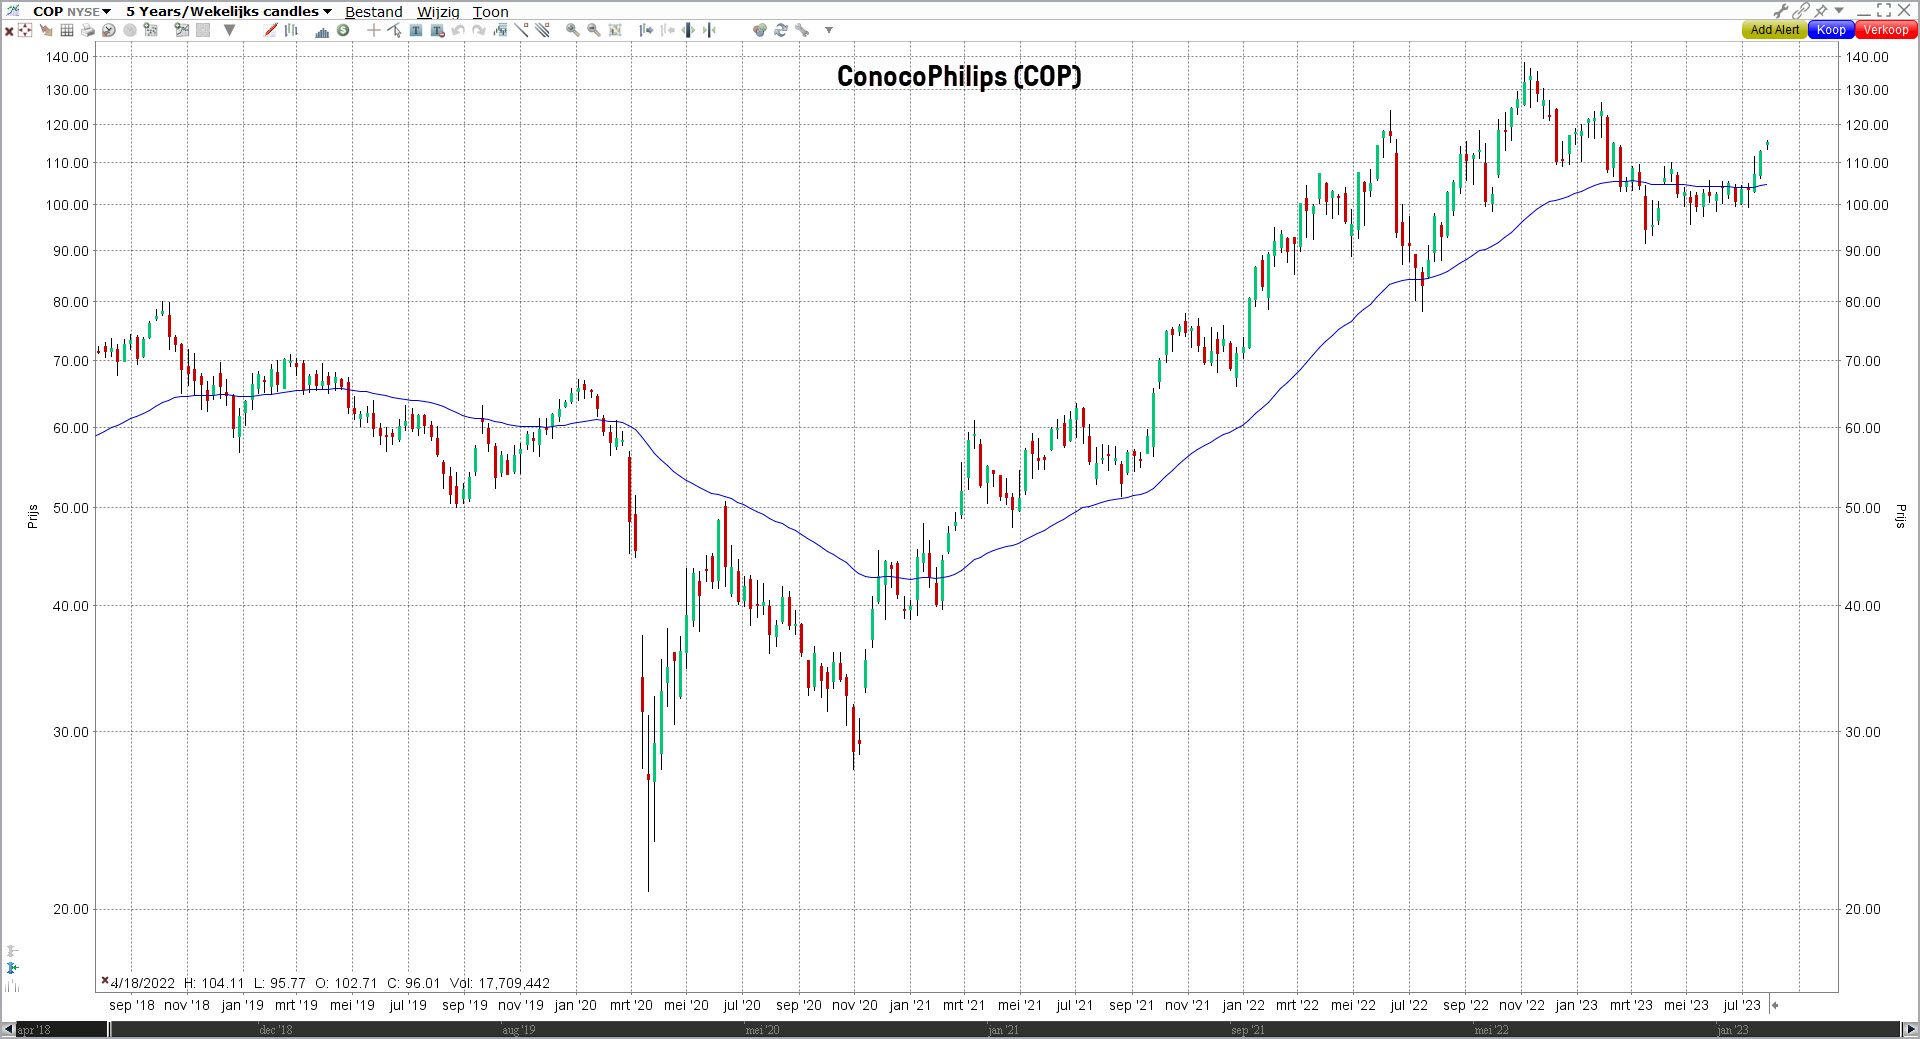Screen dimensions: 1920x1039
Task: Draw a trendline with line tool
Action: coord(522,30)
